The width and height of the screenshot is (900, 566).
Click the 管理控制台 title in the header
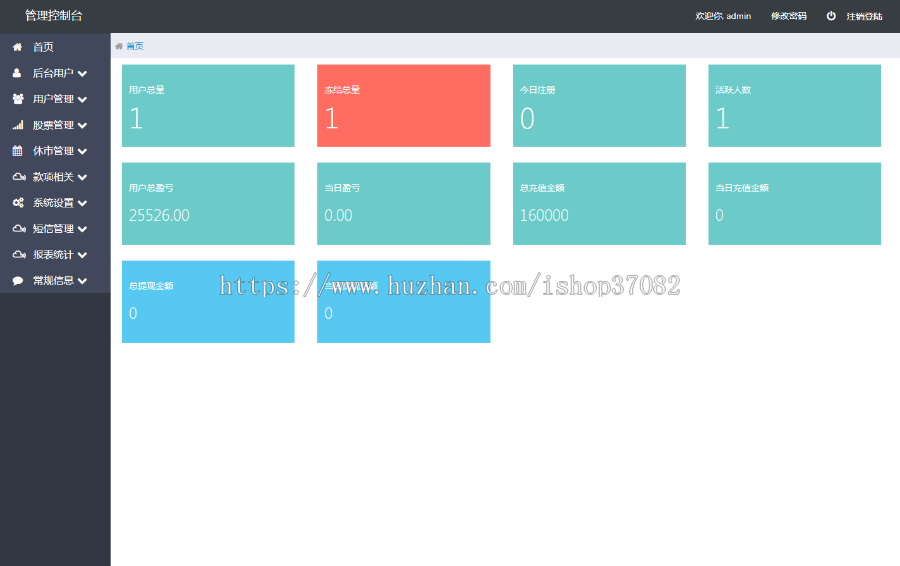(x=54, y=16)
